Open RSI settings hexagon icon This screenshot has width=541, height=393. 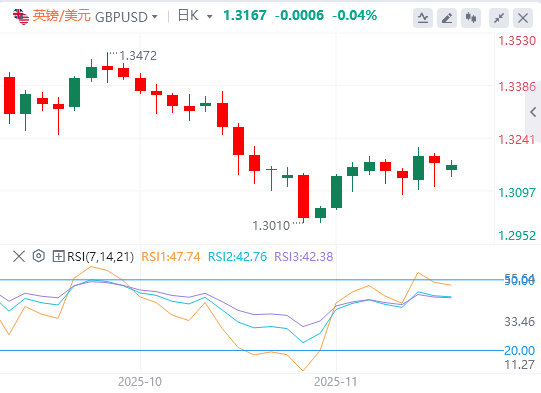(x=39, y=256)
